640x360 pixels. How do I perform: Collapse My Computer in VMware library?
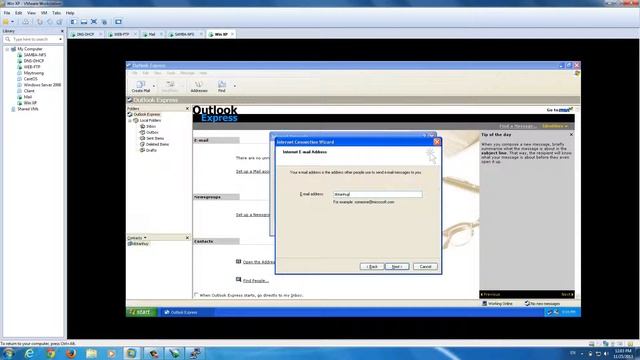[7, 49]
